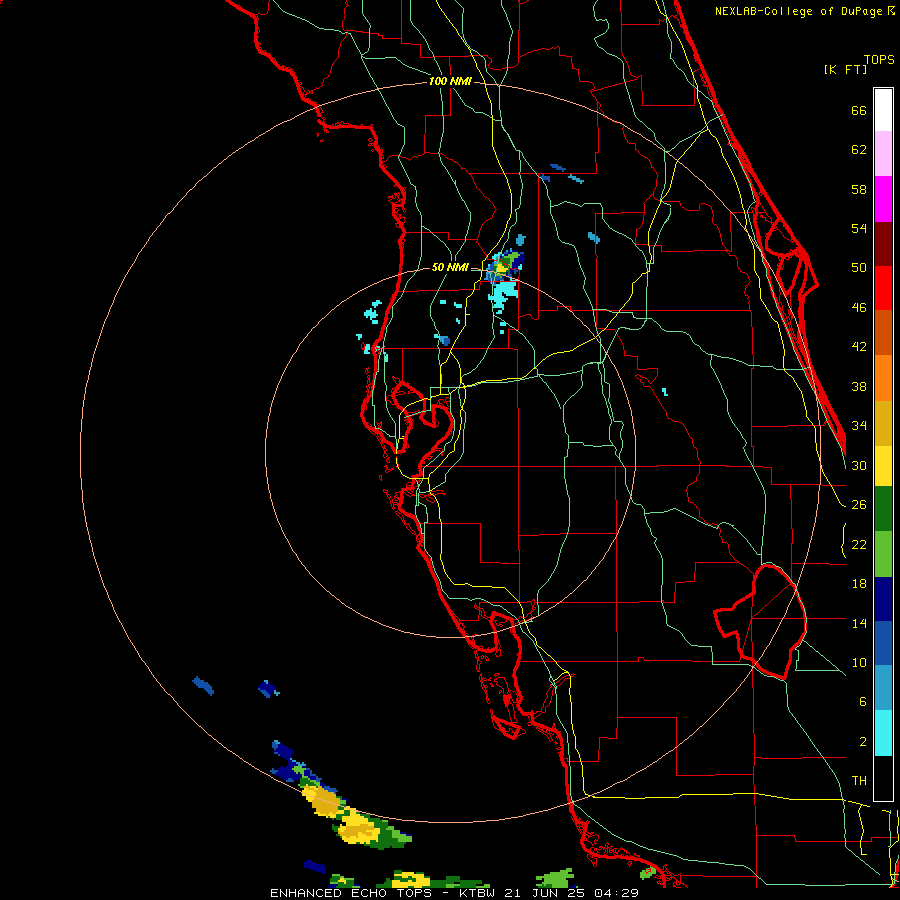The height and width of the screenshot is (900, 900).
Task: Click the '66' legend value
Action: [859, 111]
